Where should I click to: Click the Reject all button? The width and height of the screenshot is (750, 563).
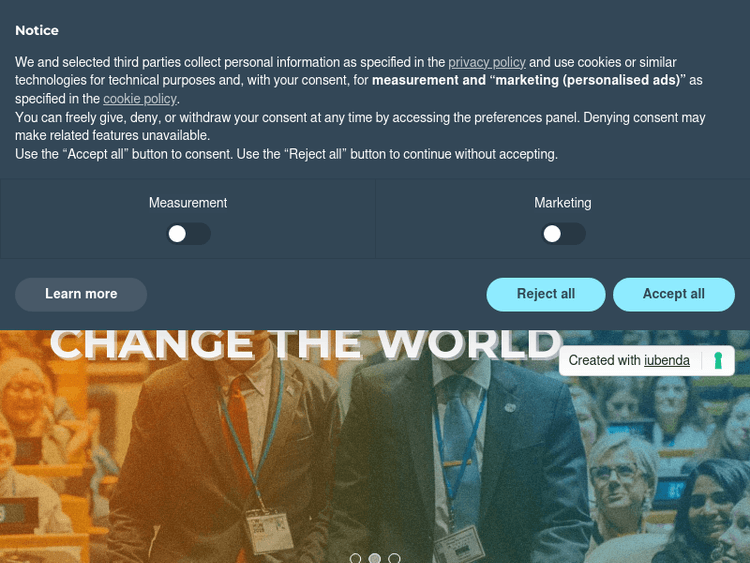point(546,294)
